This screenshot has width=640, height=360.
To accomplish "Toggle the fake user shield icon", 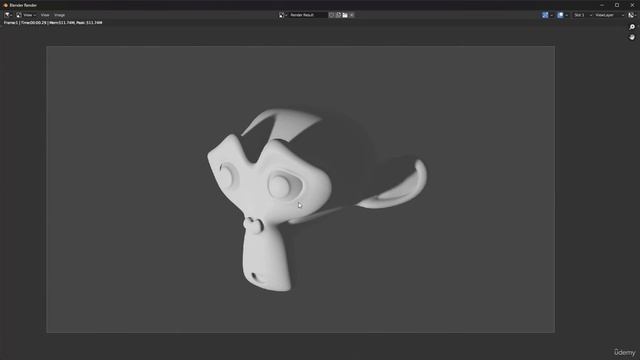I will pyautogui.click(x=331, y=15).
